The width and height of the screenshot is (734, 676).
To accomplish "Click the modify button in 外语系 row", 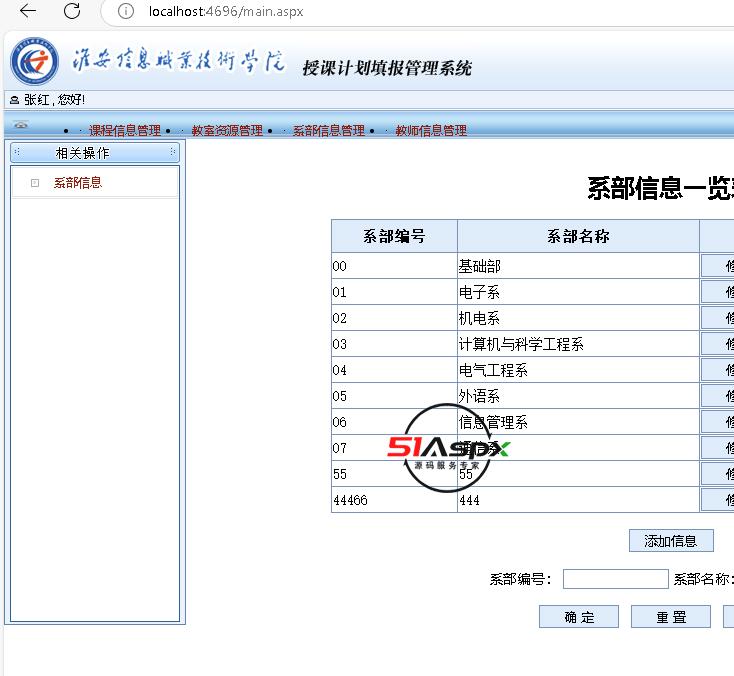I will (x=718, y=396).
